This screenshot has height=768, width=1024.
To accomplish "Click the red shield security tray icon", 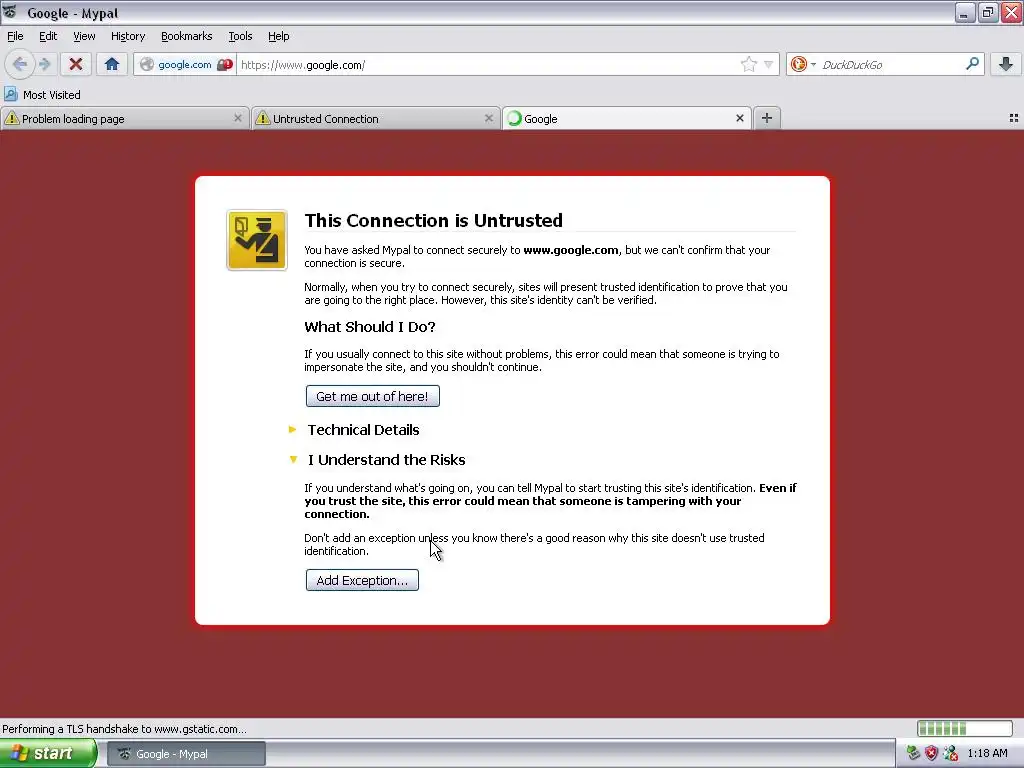I will tap(931, 753).
